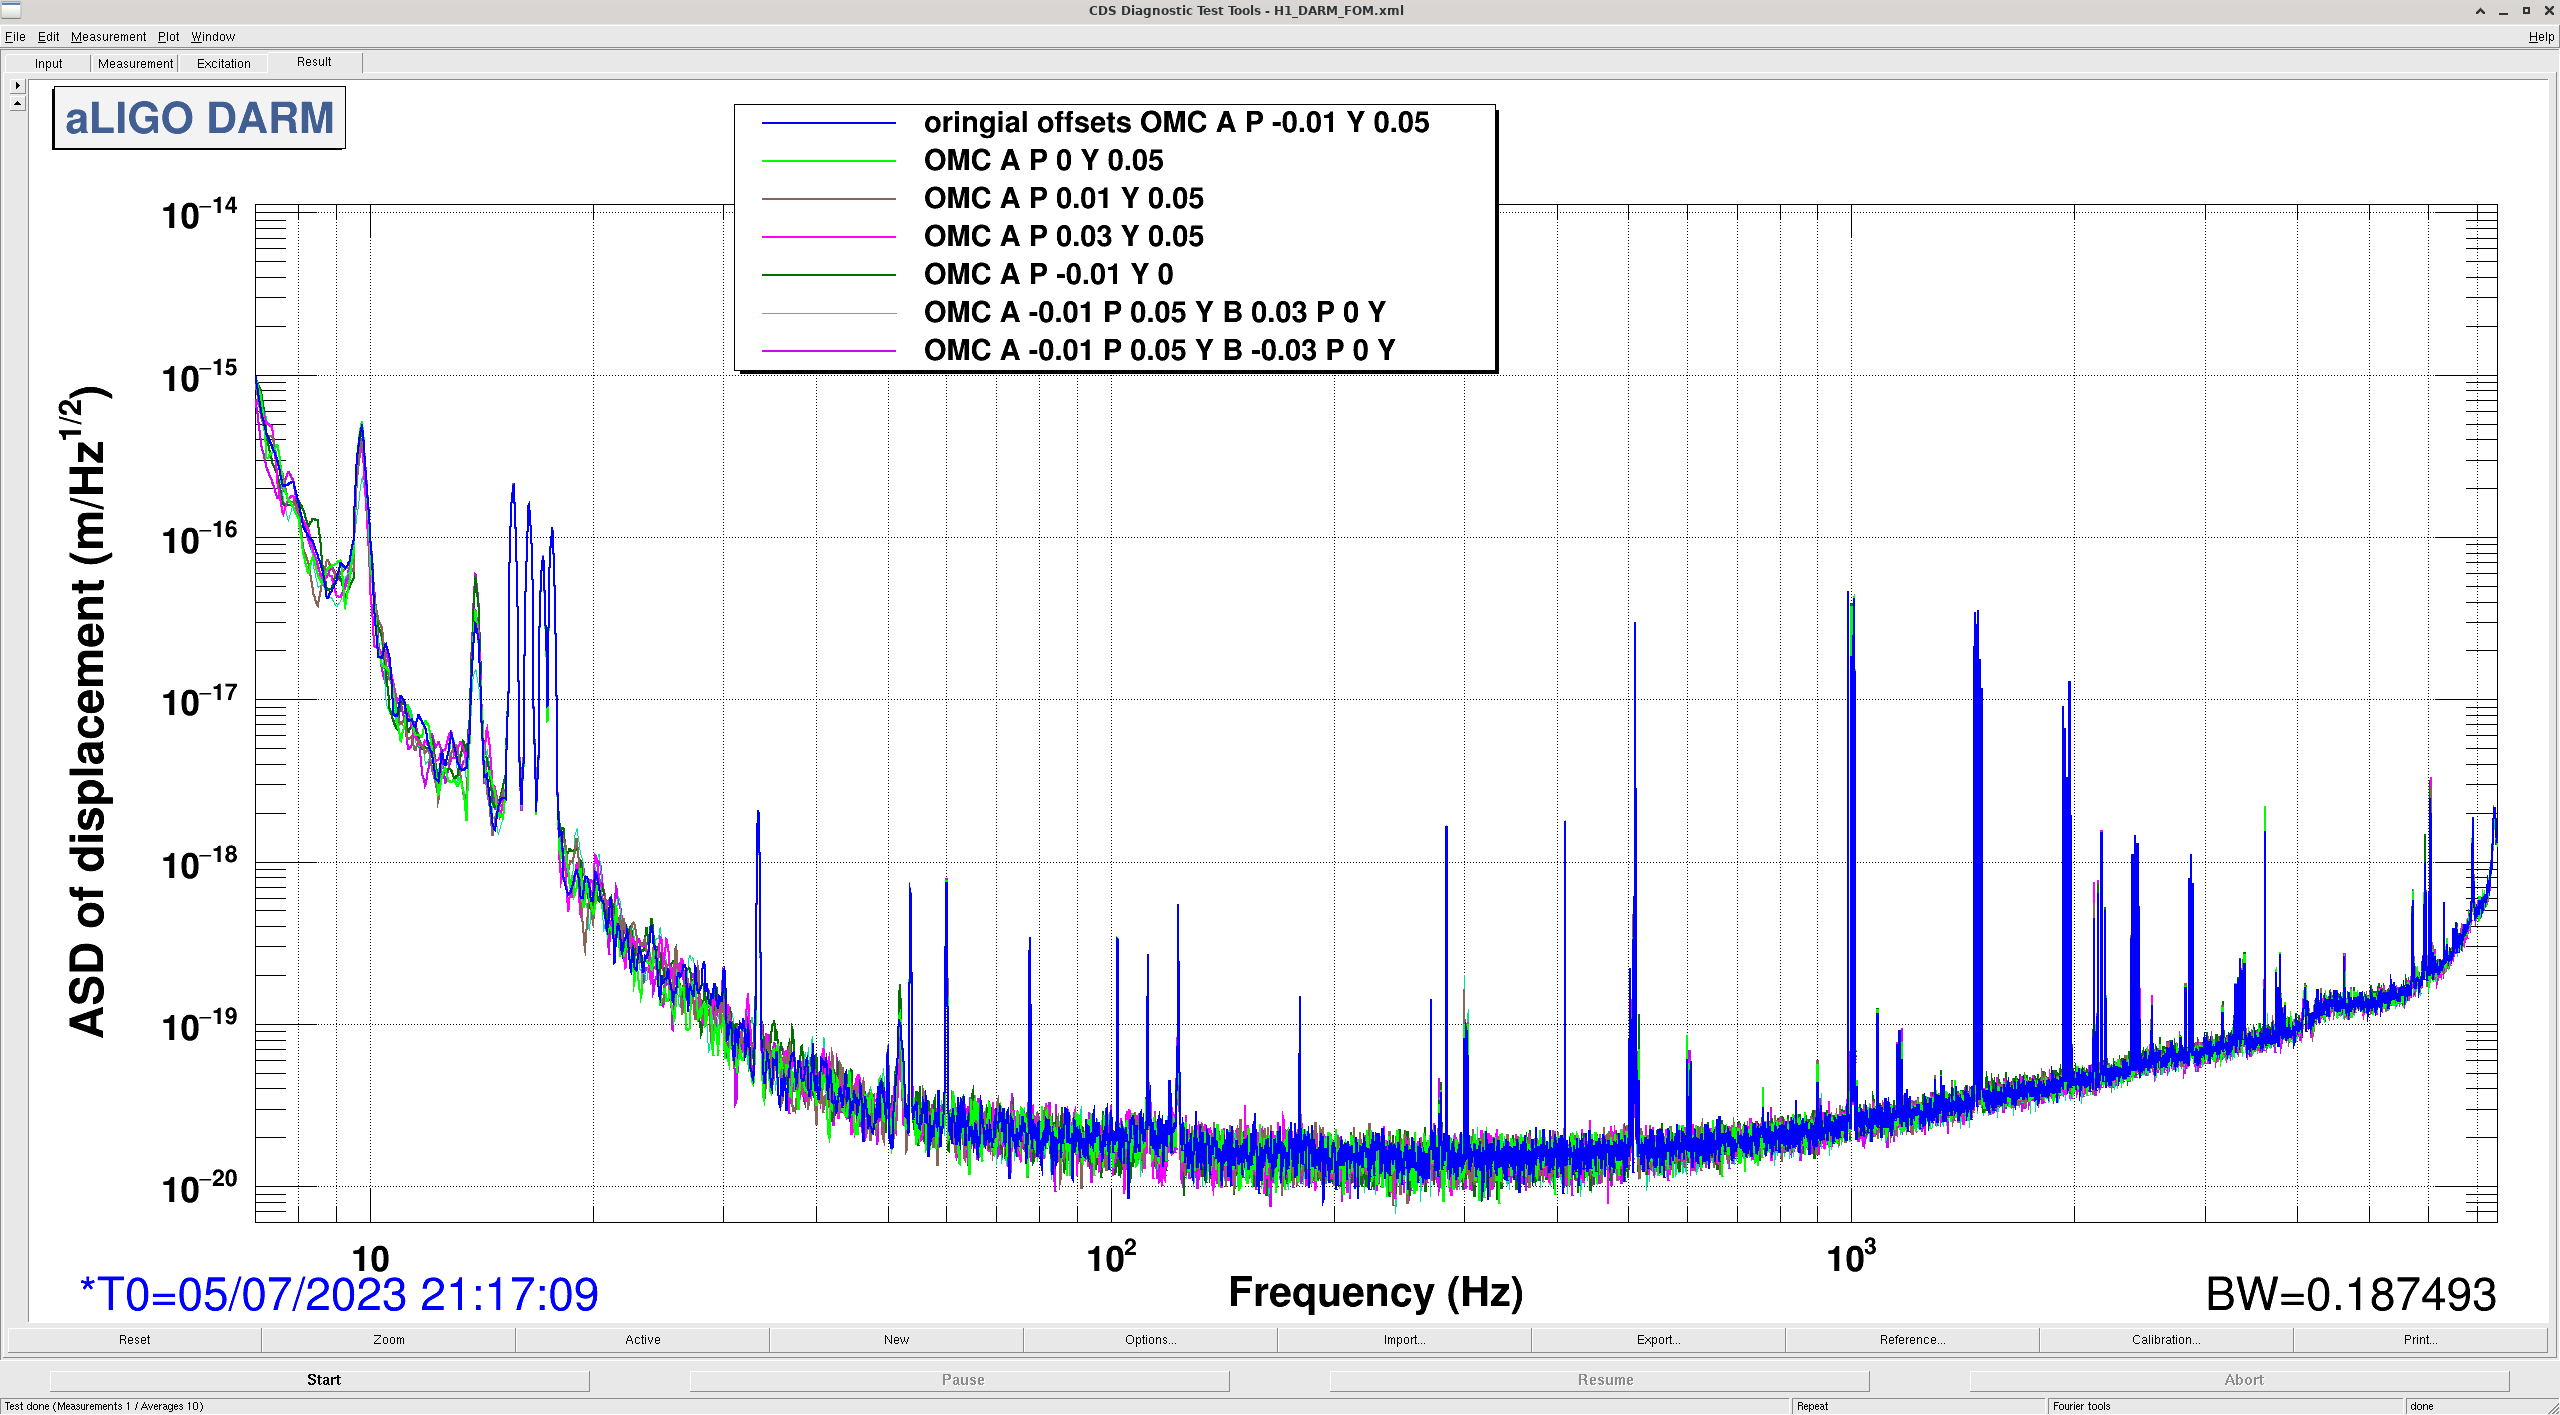Image resolution: width=2560 pixels, height=1415 pixels.
Task: Click the right-pointing arrow panel toggle
Action: click(x=17, y=85)
